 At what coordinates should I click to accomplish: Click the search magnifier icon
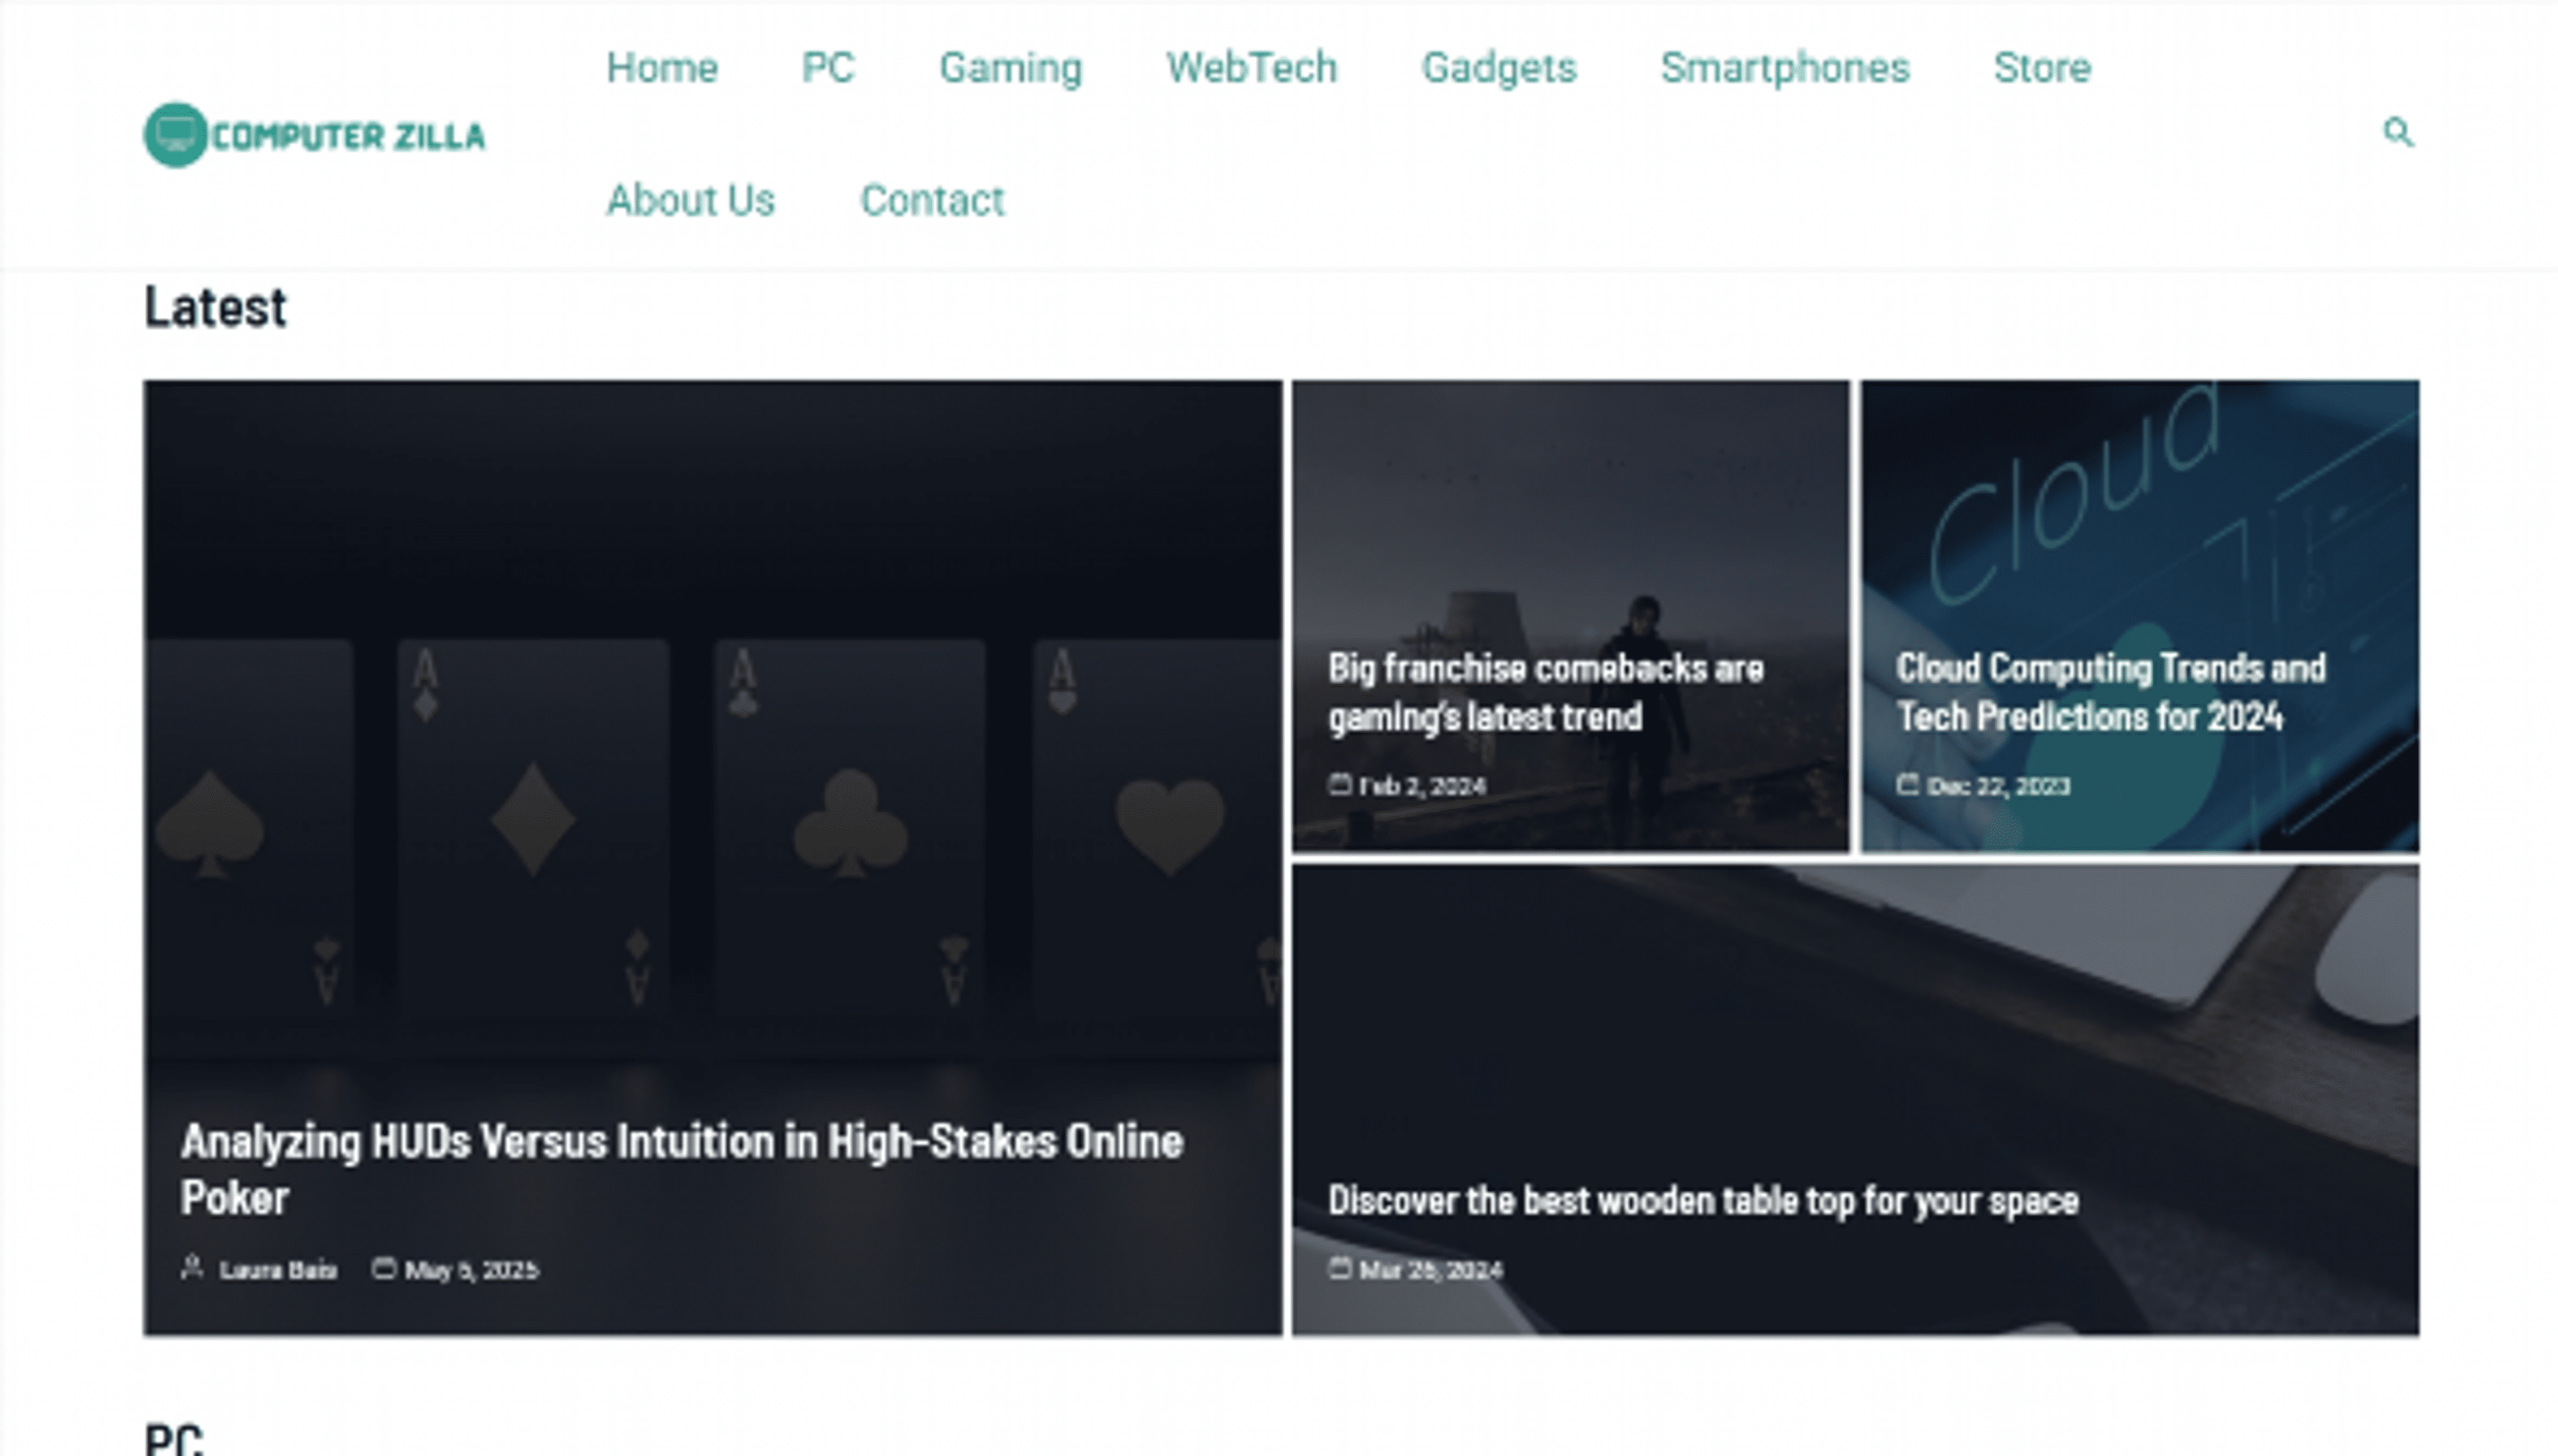[x=2397, y=132]
